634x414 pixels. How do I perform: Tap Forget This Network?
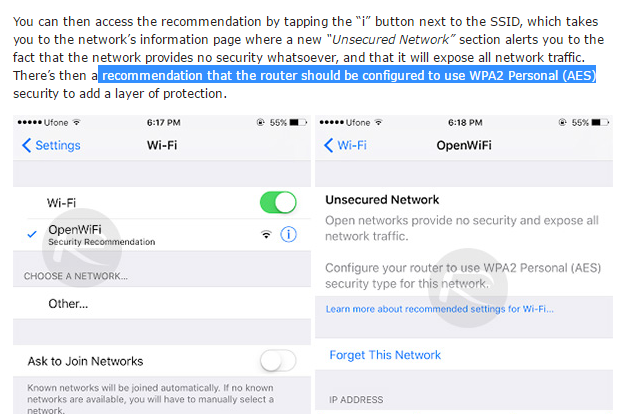(x=385, y=355)
